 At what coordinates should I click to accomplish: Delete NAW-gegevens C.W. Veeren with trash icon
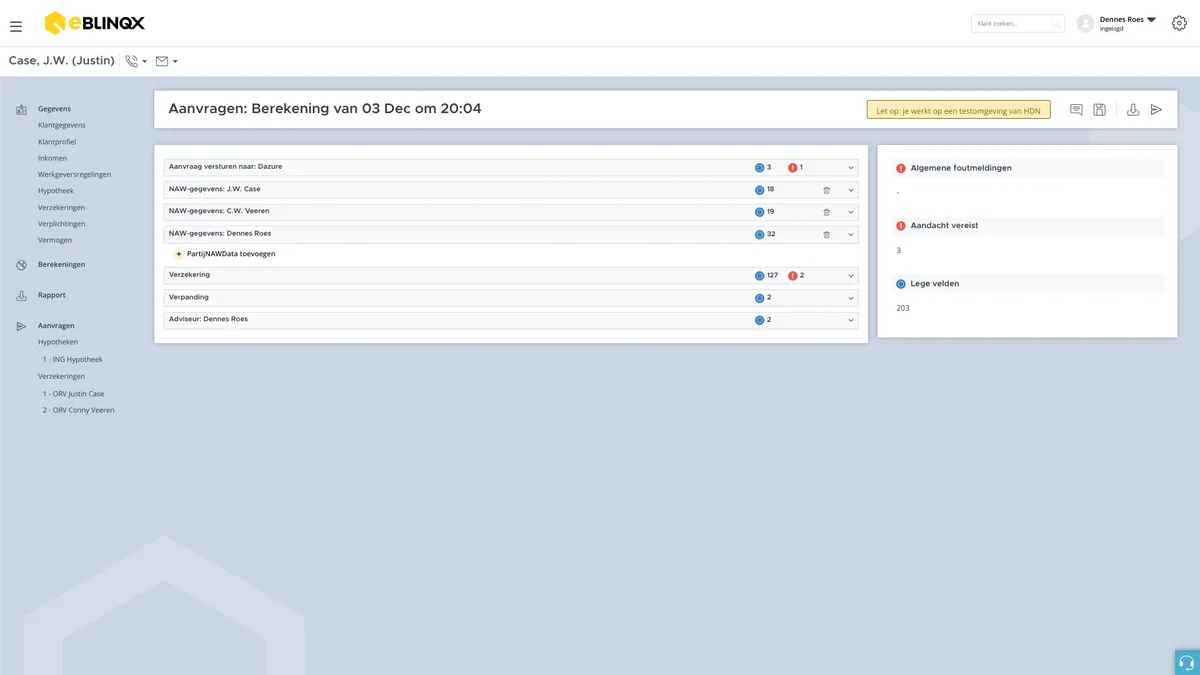826,212
